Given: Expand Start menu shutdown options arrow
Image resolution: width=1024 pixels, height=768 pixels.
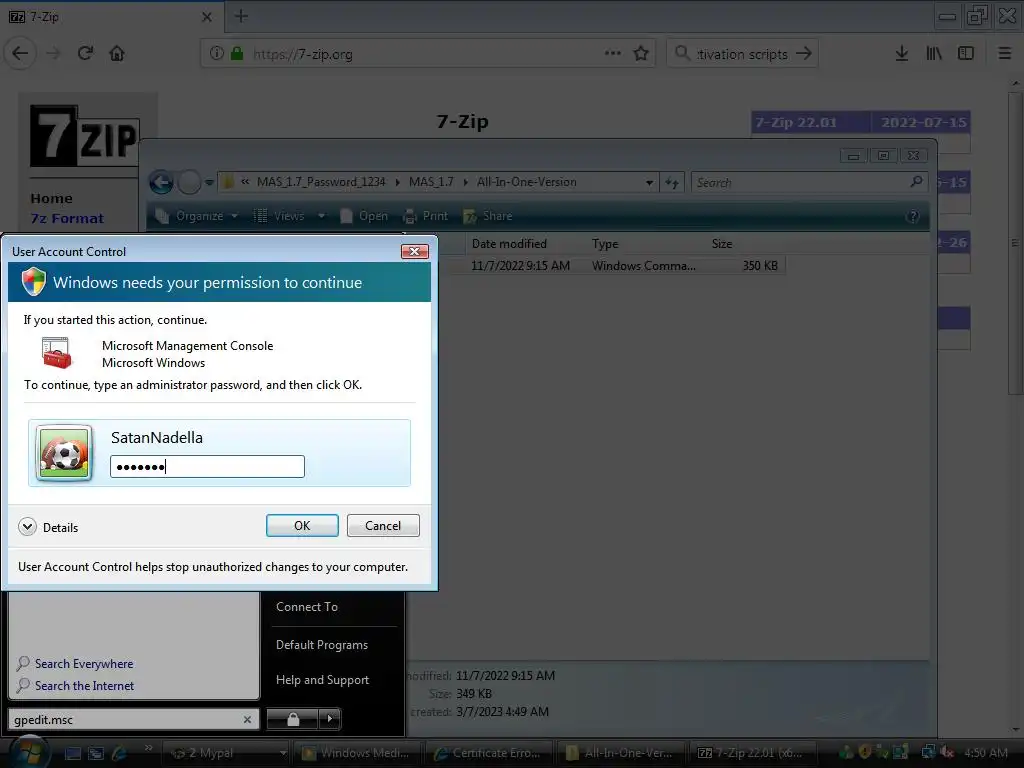Looking at the screenshot, I should (x=330, y=719).
